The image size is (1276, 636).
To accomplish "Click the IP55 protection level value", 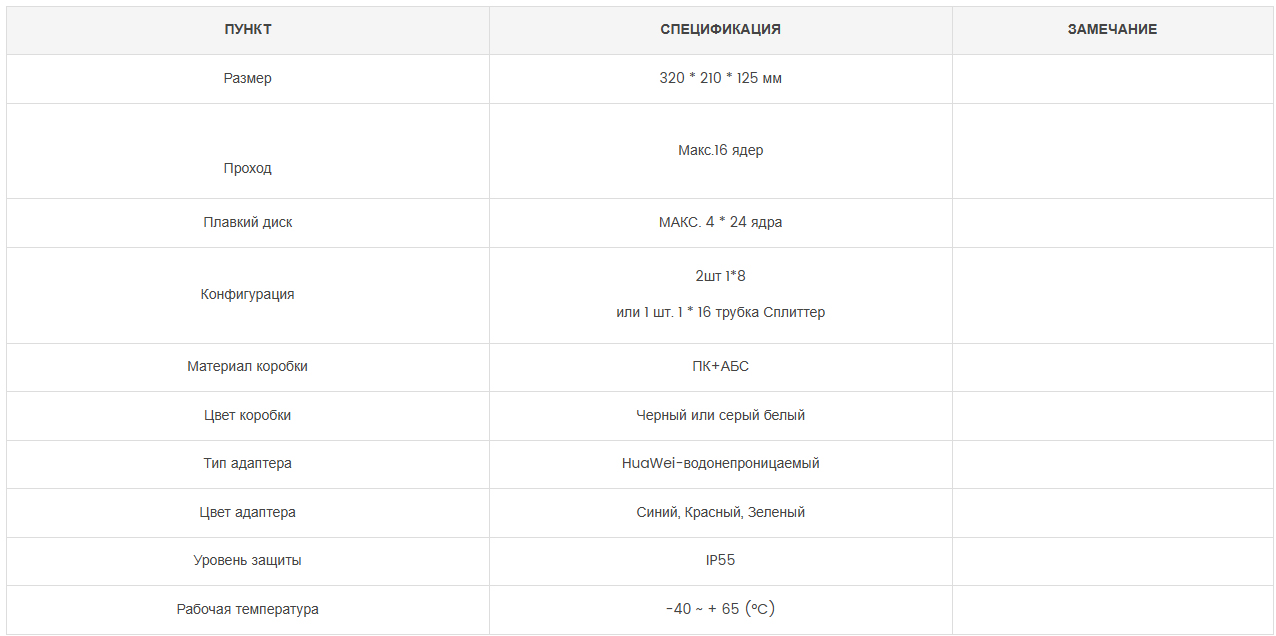I will pyautogui.click(x=720, y=560).
